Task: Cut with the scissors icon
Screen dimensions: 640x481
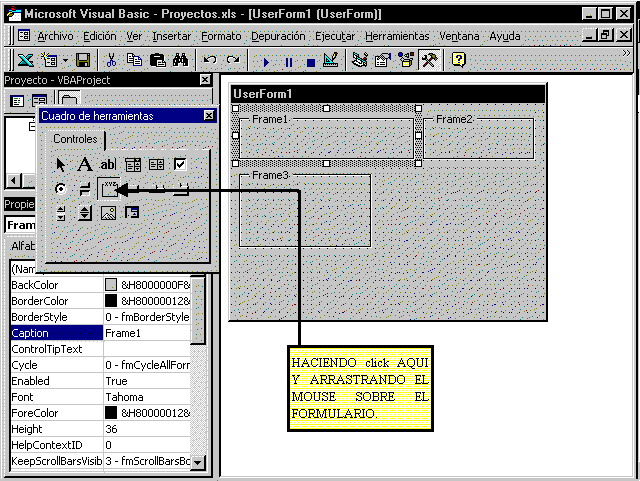Action: (111, 61)
